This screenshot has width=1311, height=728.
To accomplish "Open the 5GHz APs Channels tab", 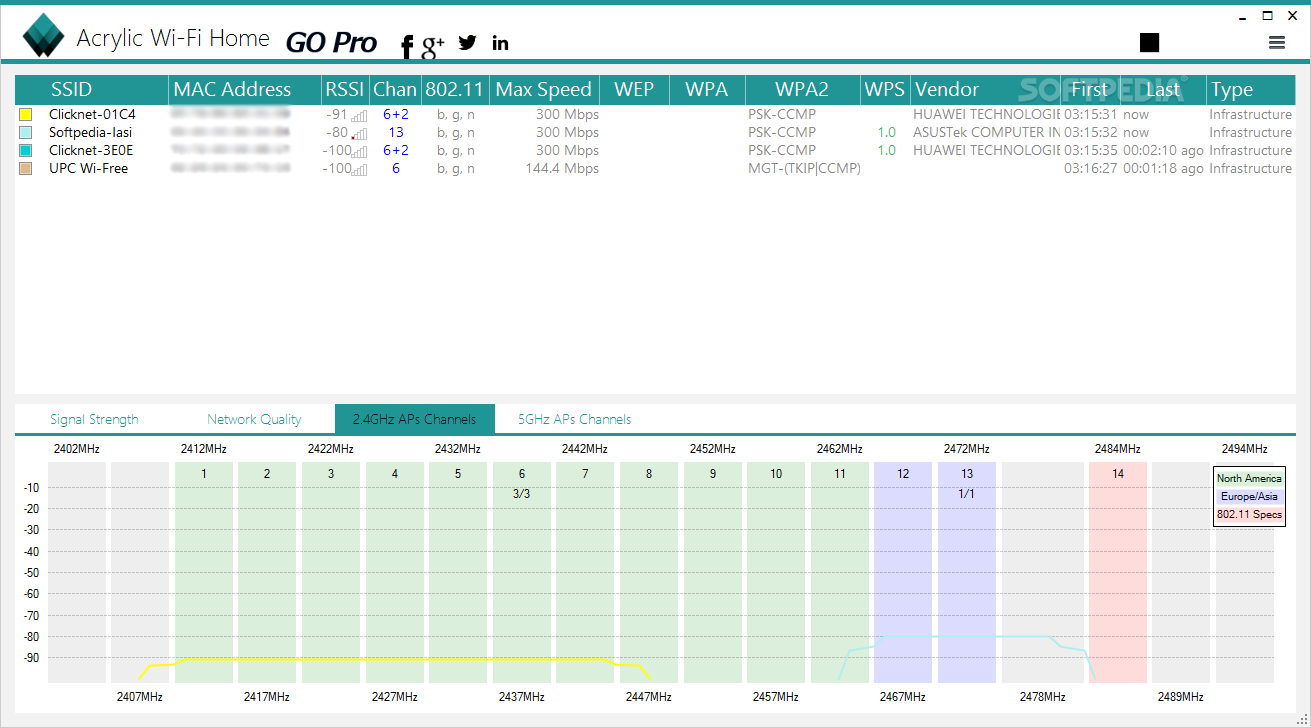I will pos(574,419).
